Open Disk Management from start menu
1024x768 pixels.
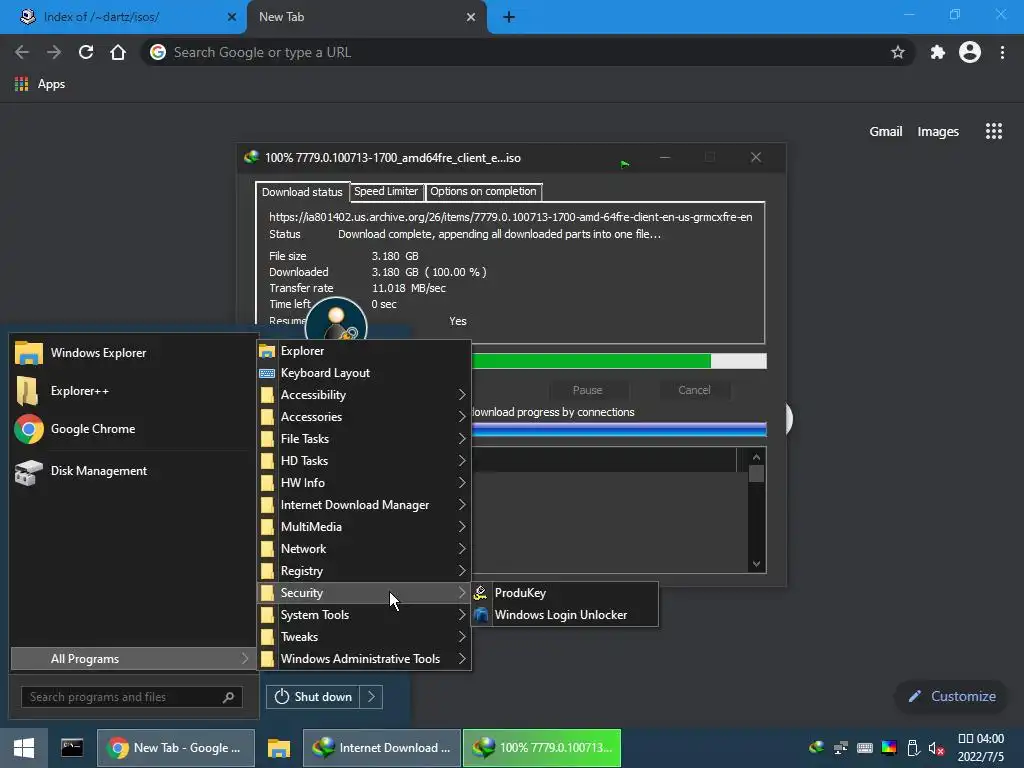[x=134, y=471]
